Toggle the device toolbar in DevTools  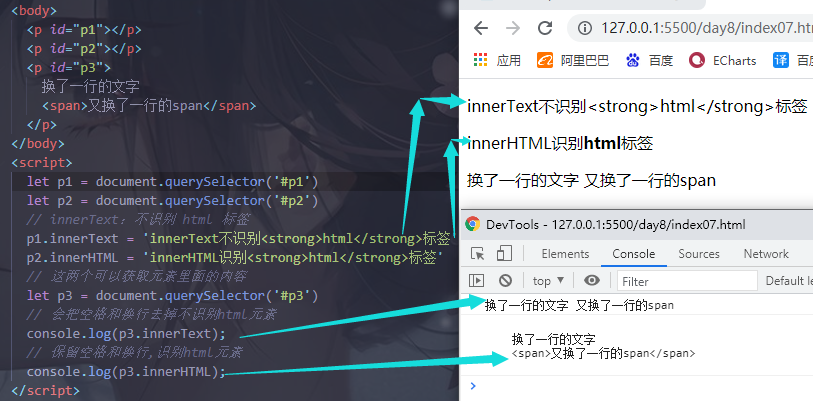(504, 254)
